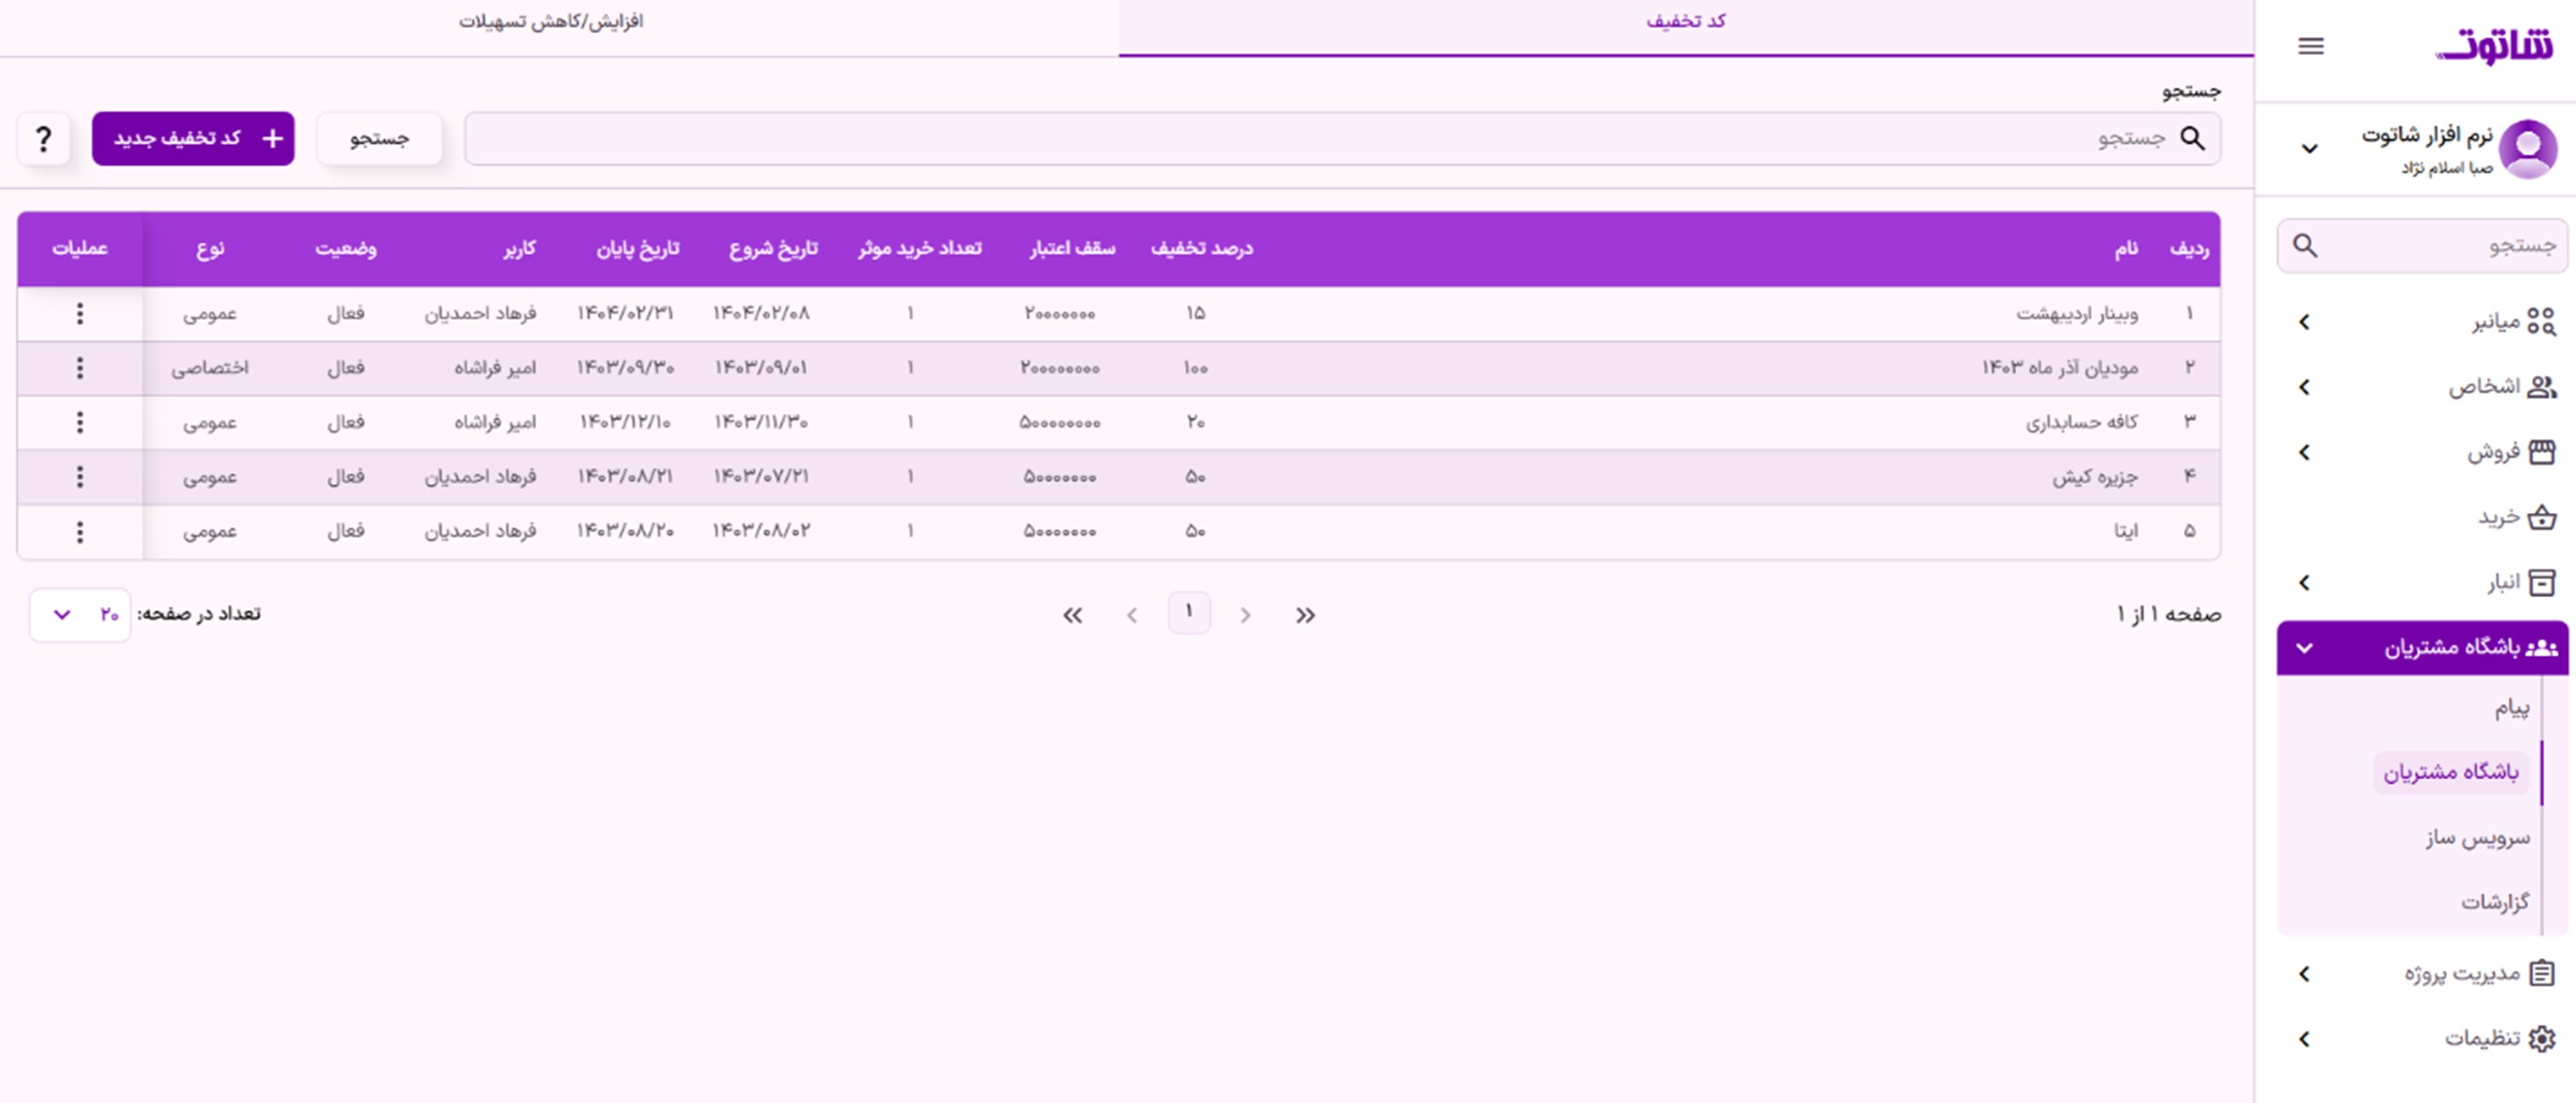Click the hamburger menu icon in sidebar header
The image size is (2576, 1103).
2310,46
